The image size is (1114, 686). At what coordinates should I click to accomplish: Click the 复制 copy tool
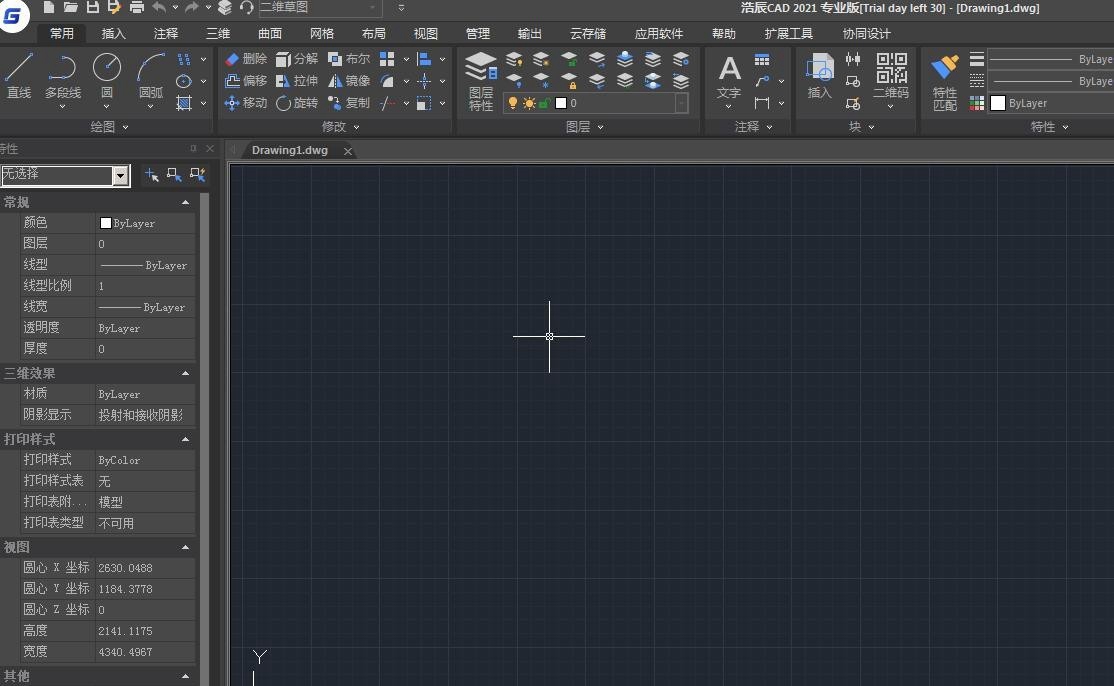pos(349,103)
